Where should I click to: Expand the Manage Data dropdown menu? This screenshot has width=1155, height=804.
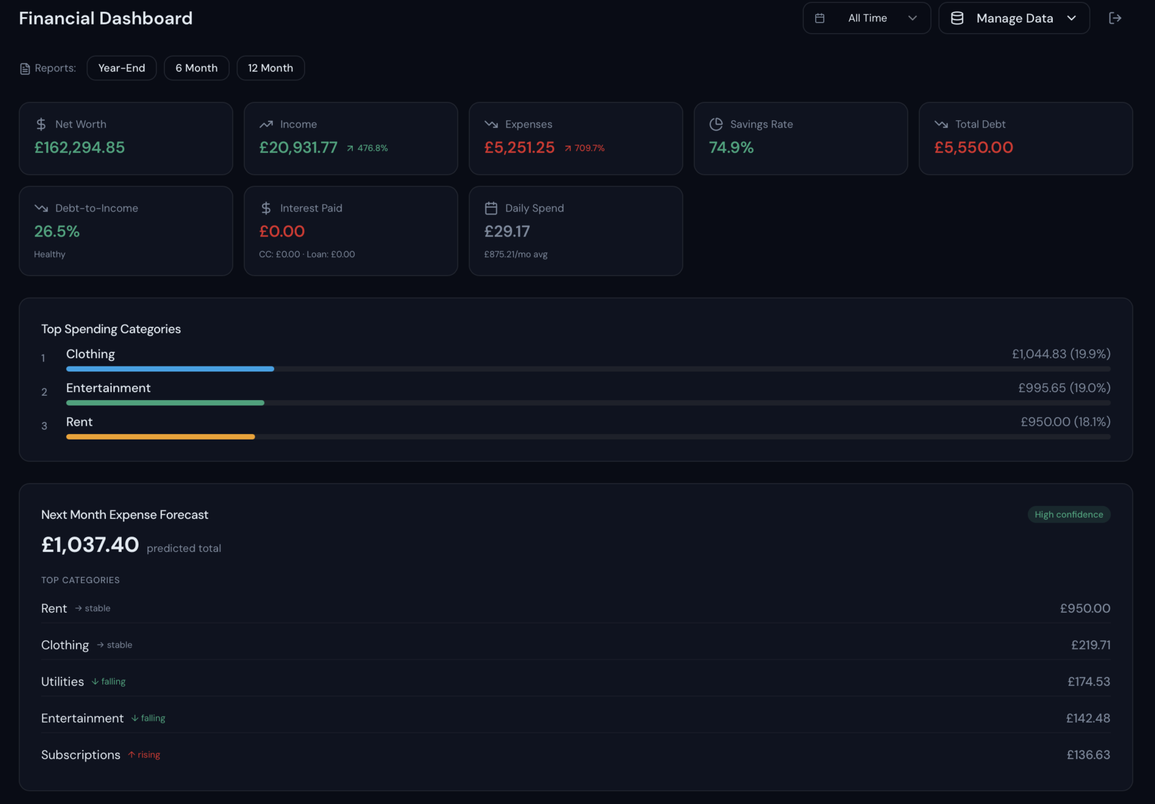coord(1014,18)
